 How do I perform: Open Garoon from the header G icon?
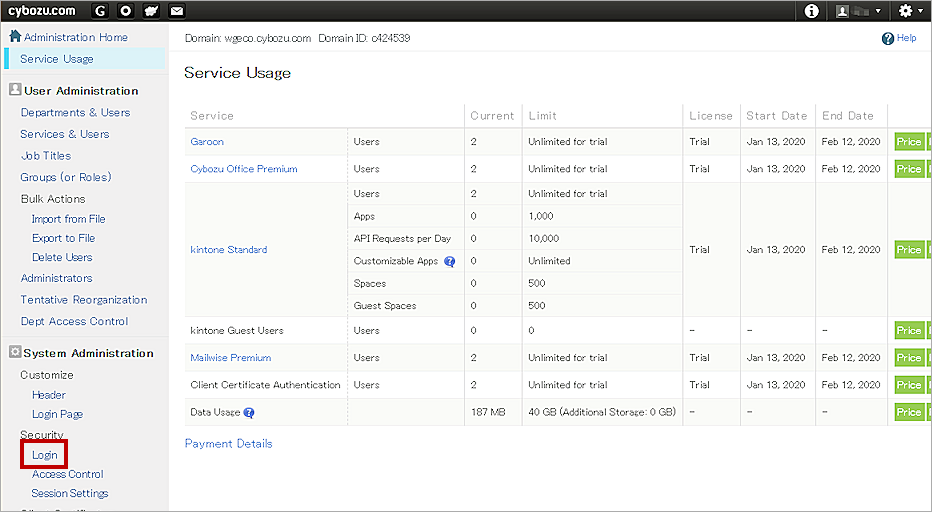(x=100, y=11)
